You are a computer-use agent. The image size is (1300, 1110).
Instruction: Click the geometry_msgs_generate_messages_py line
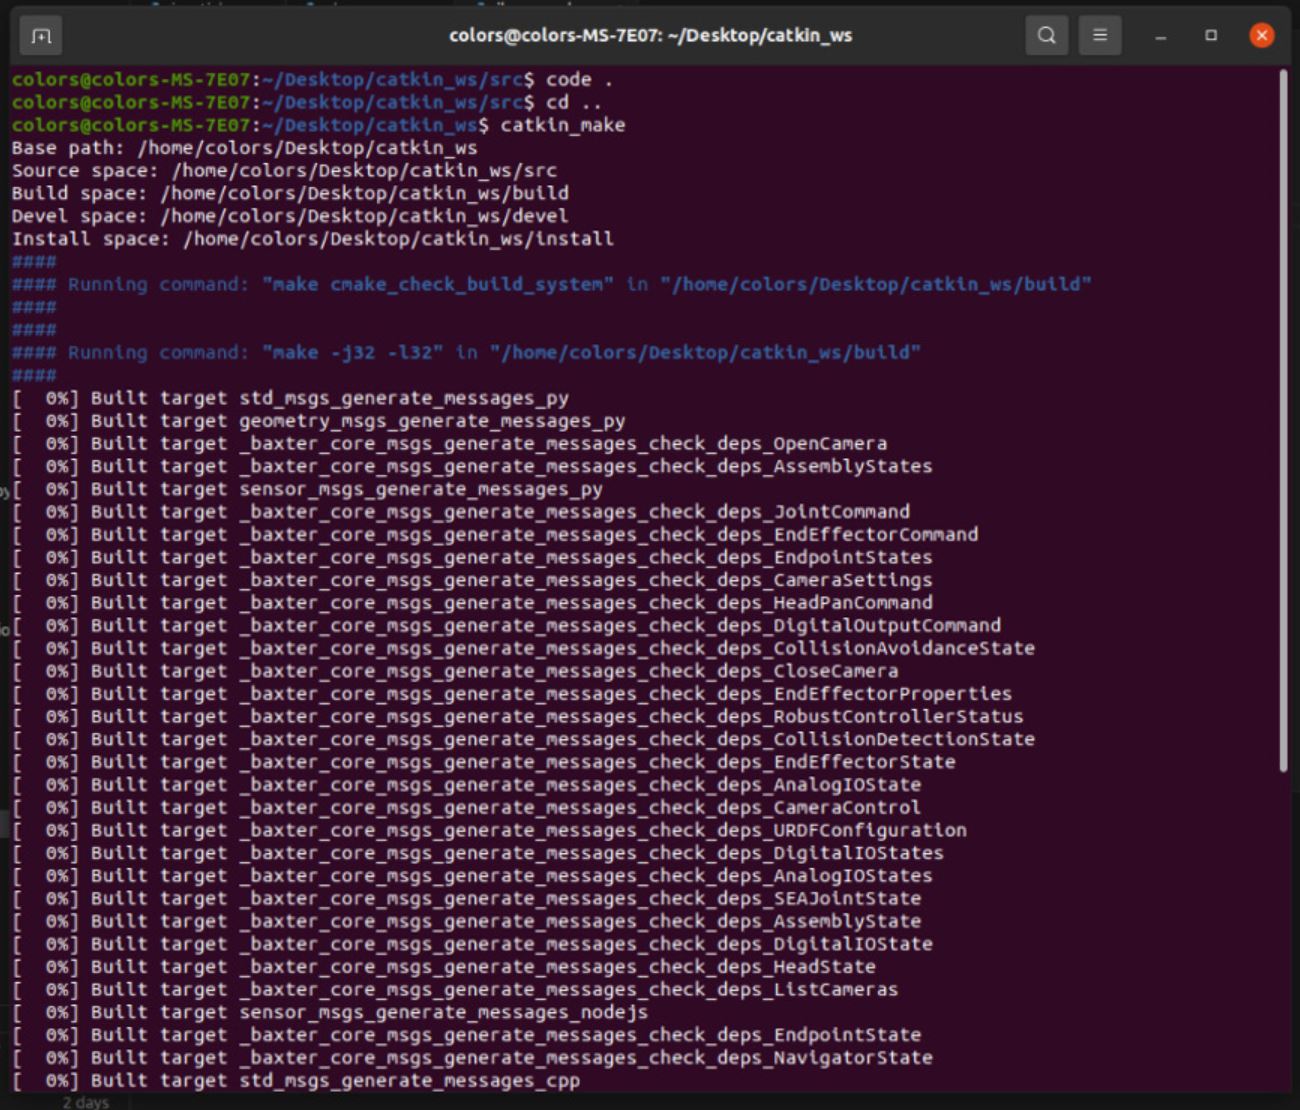tap(319, 421)
